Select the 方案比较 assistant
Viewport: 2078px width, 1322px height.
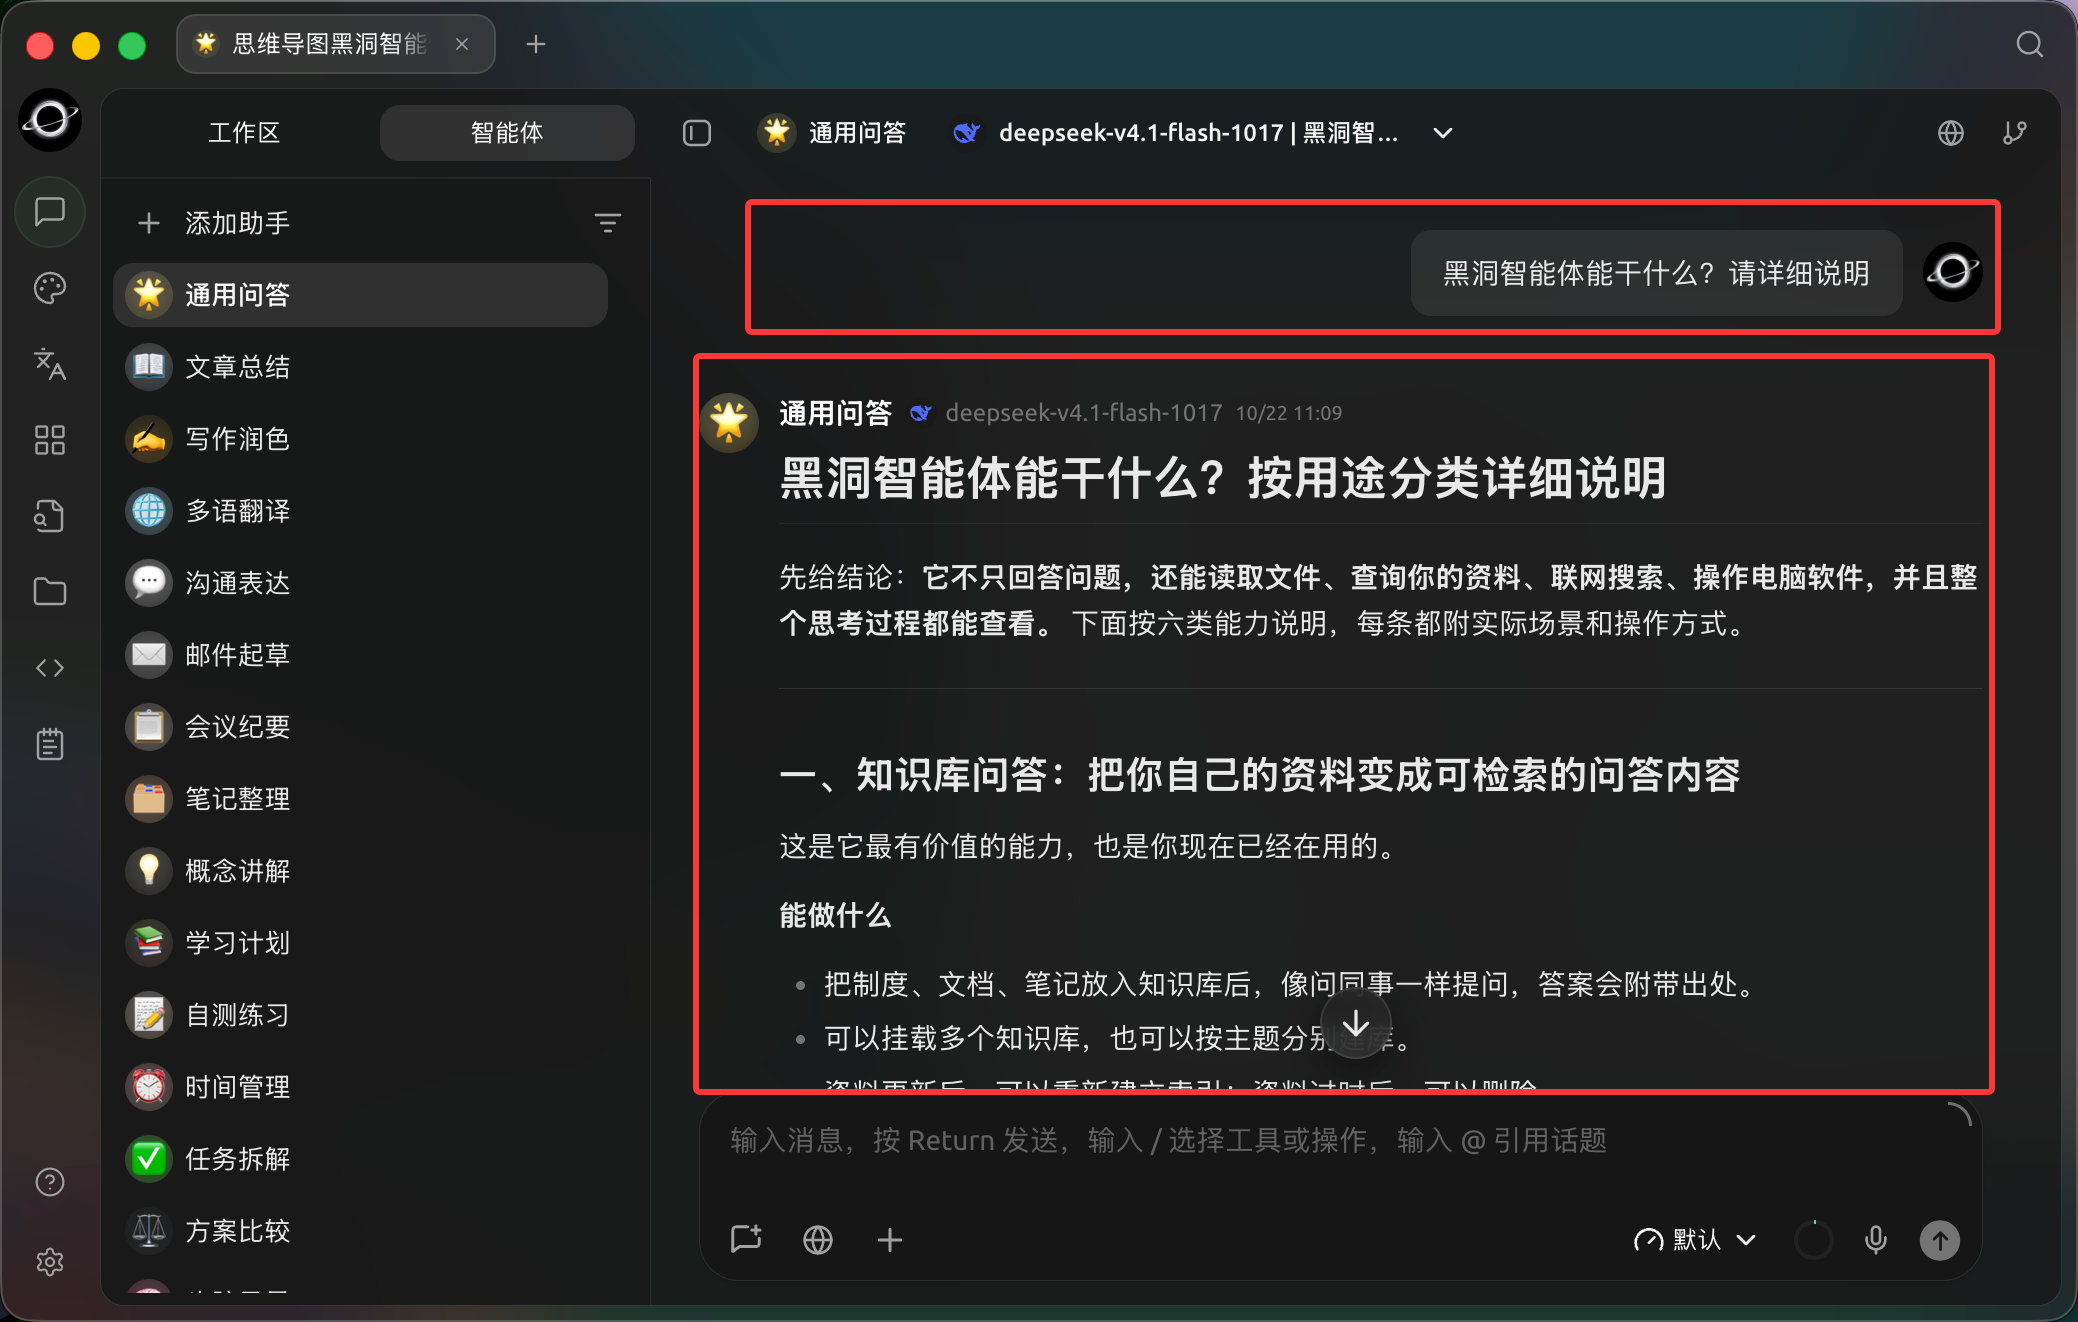[x=360, y=1231]
